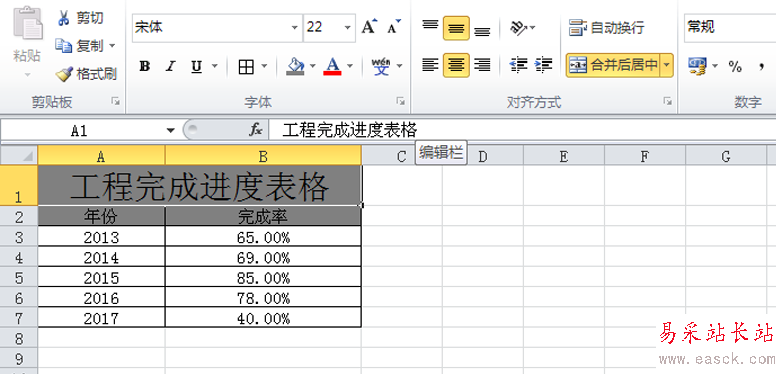This screenshot has width=776, height=374.
Task: Open the font name dropdown (宋体)
Action: pyautogui.click(x=294, y=28)
